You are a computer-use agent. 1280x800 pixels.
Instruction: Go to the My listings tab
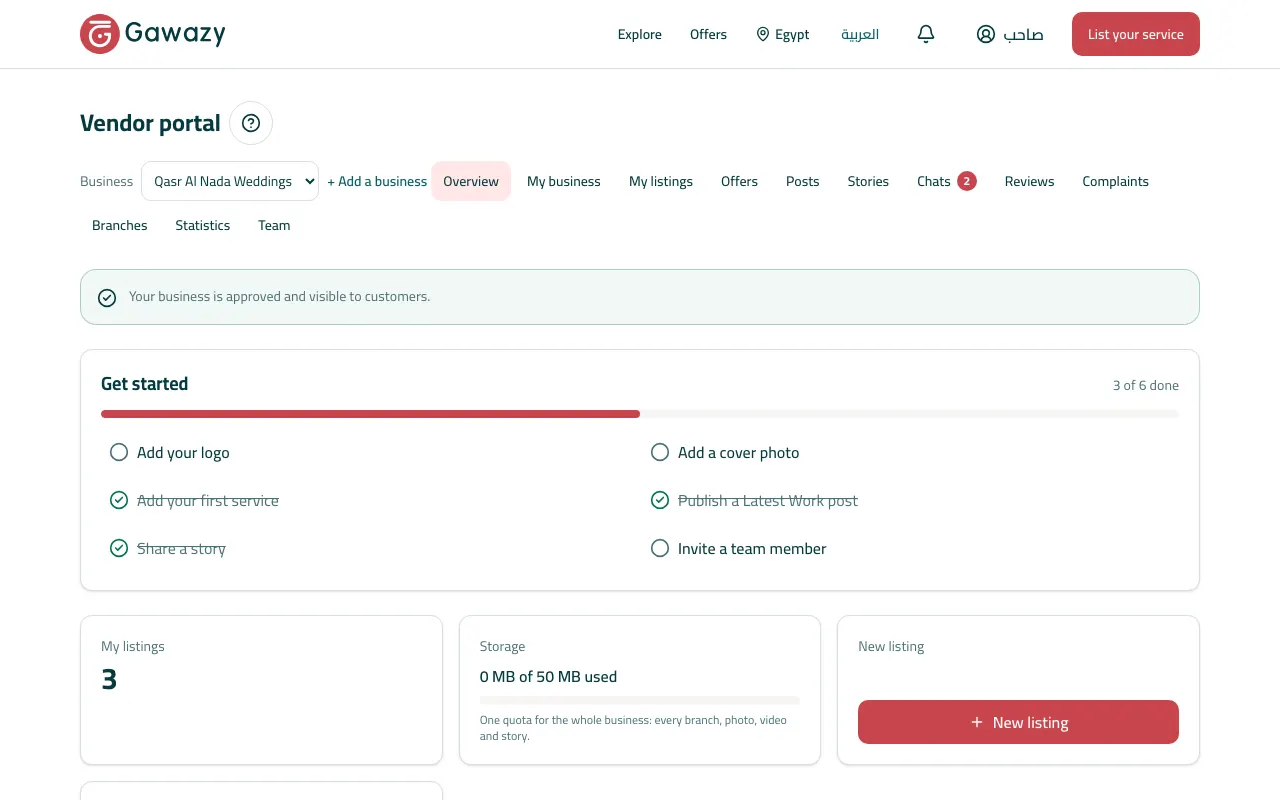pyautogui.click(x=661, y=181)
